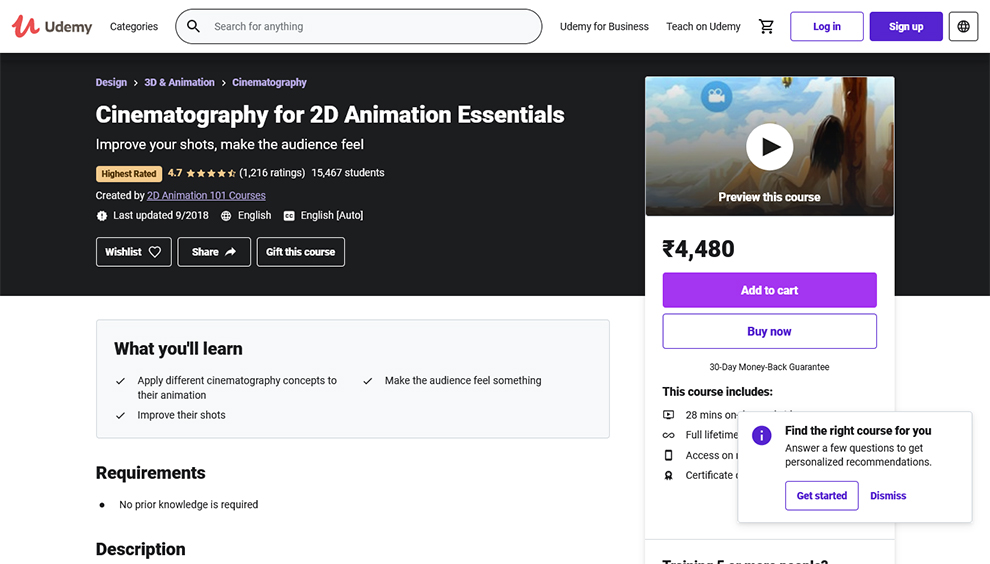The width and height of the screenshot is (990, 564).
Task: Click the Last updated 9/2018 text
Action: [x=161, y=215]
